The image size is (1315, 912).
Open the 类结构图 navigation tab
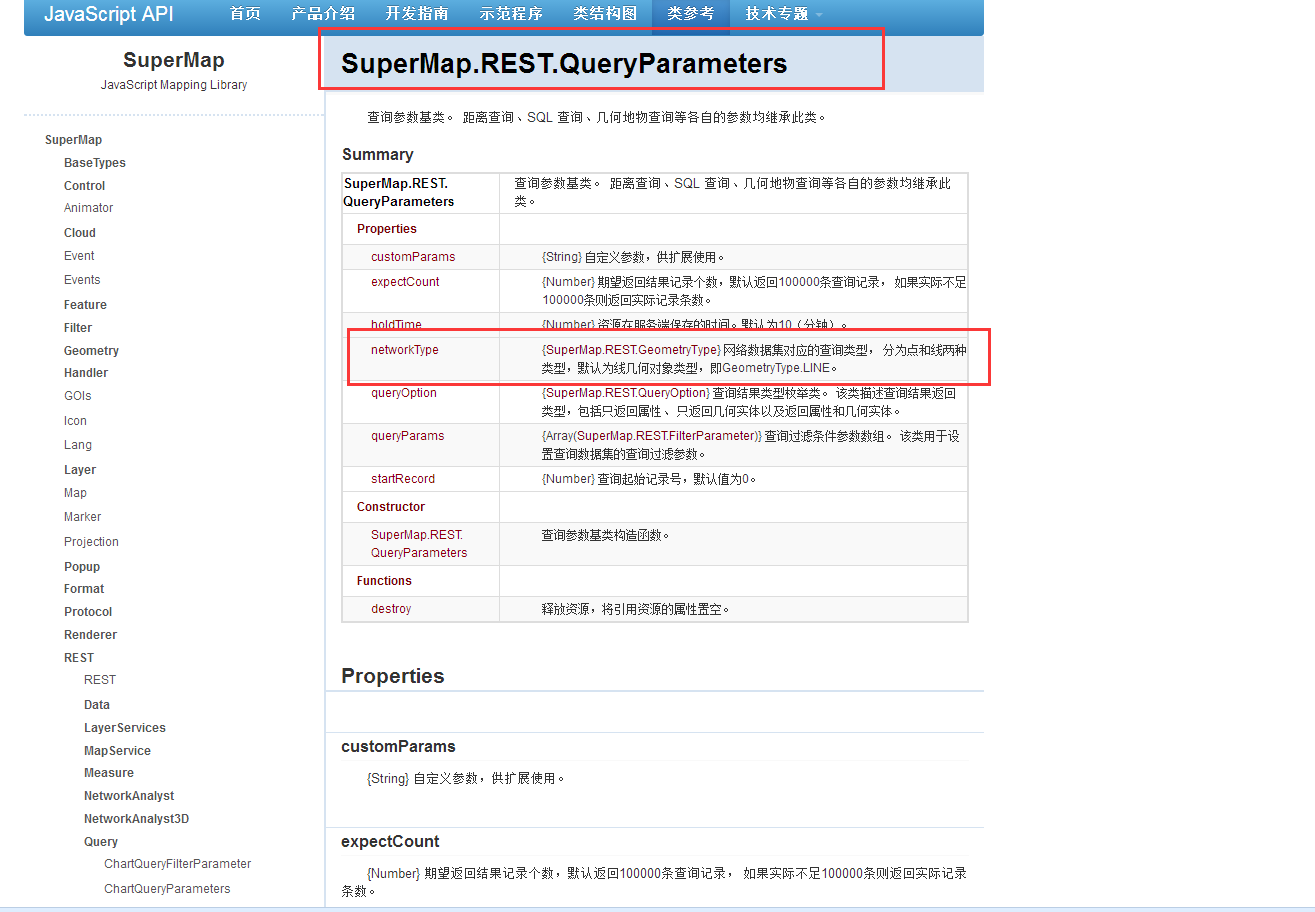(605, 14)
